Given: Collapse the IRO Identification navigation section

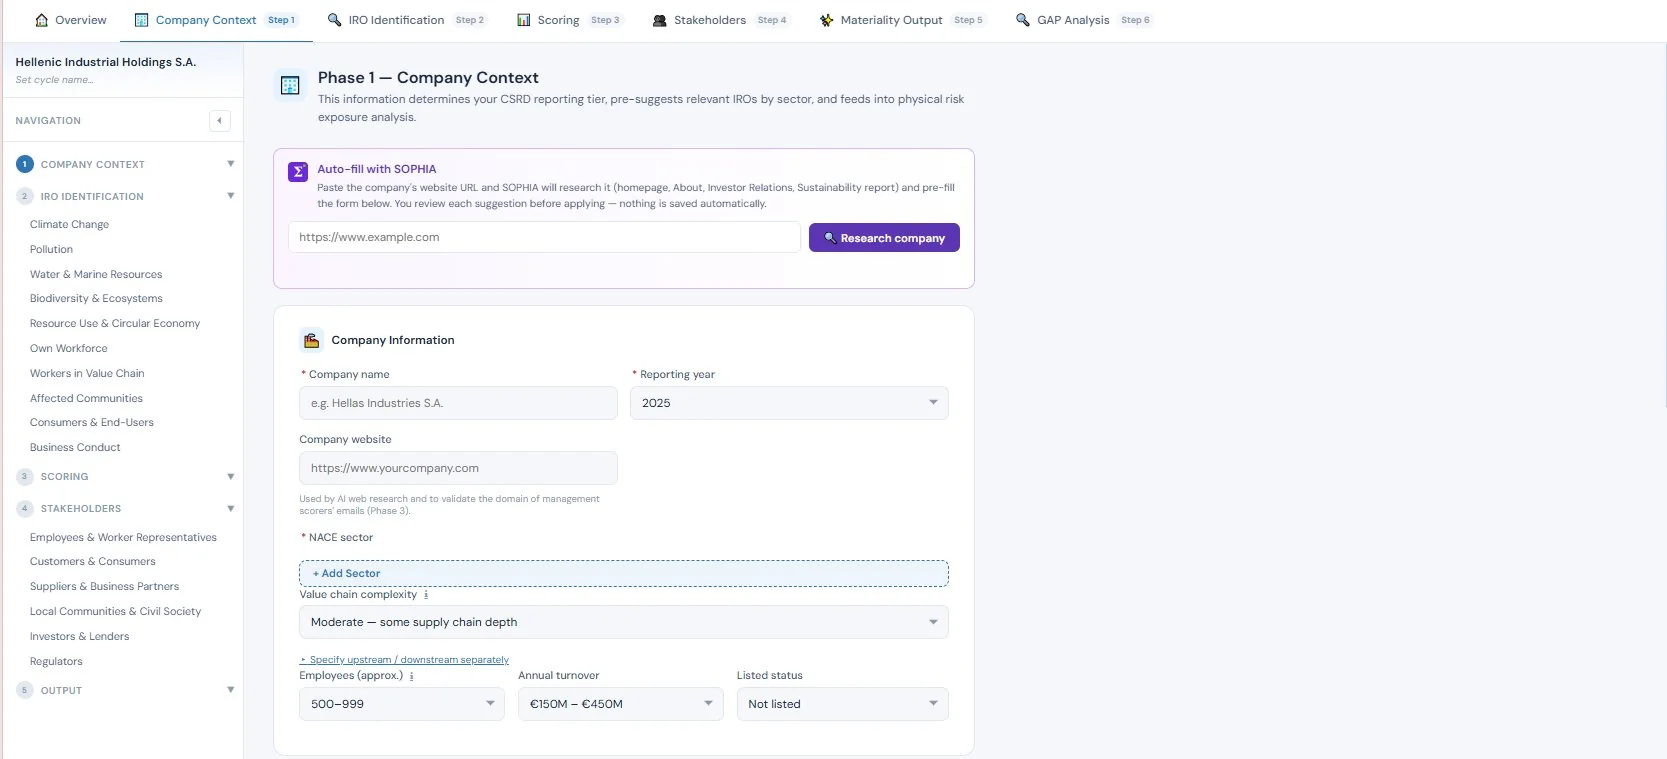Looking at the screenshot, I should (231, 196).
